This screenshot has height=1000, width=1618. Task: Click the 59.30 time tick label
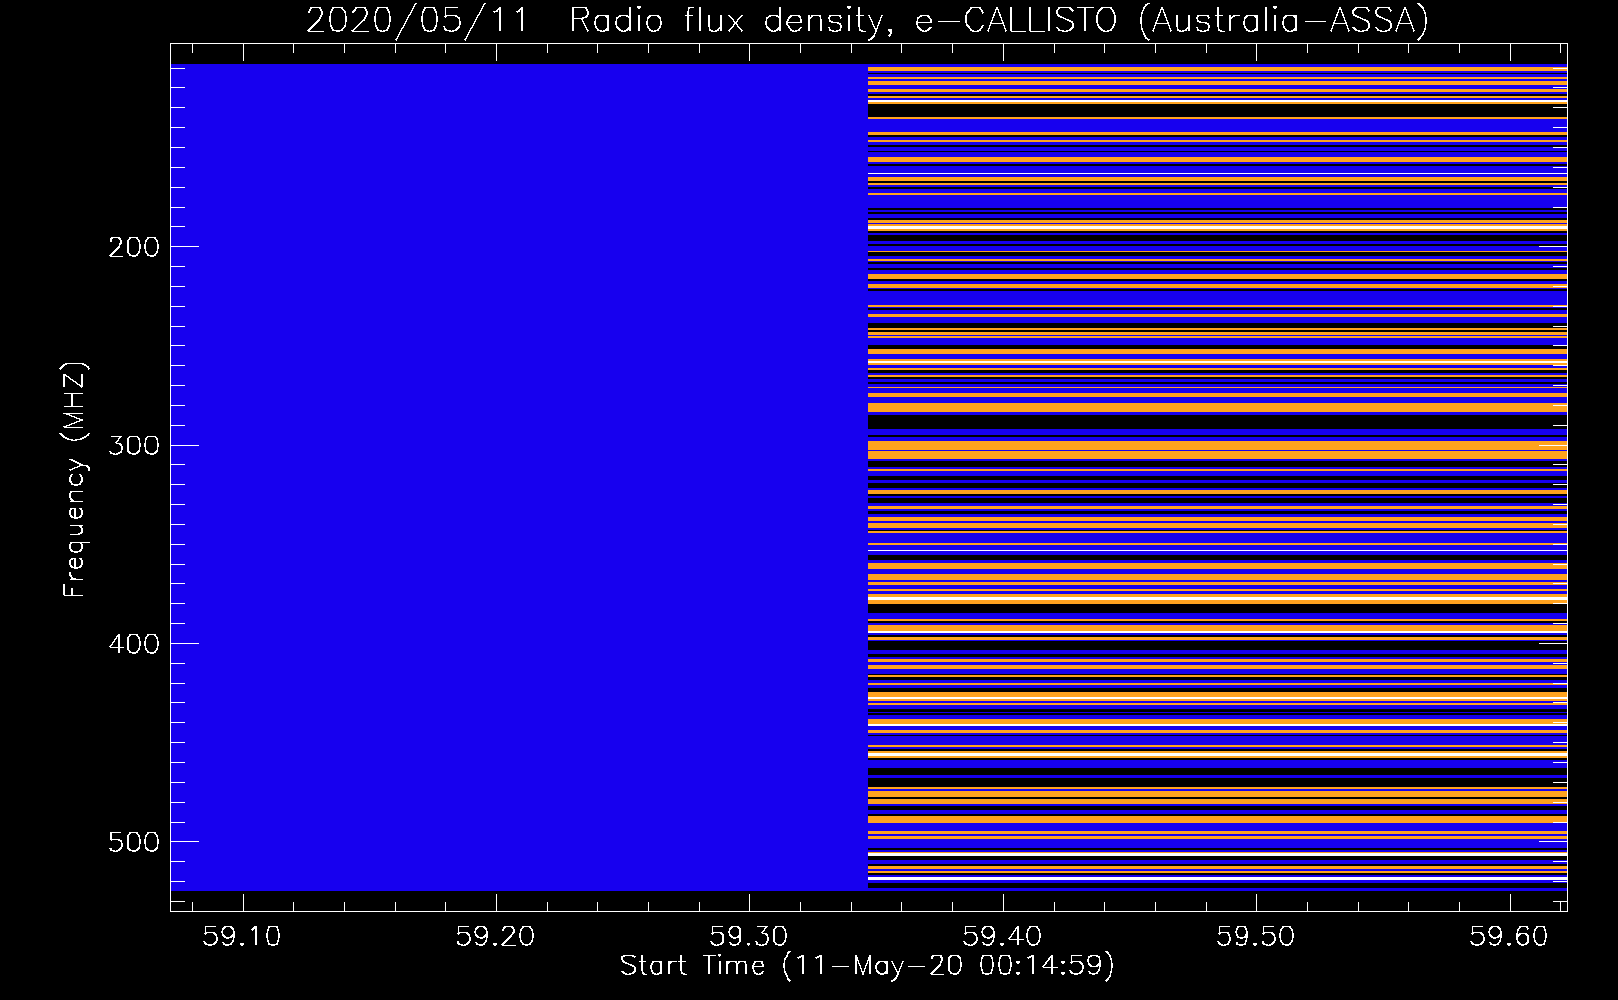coord(749,937)
